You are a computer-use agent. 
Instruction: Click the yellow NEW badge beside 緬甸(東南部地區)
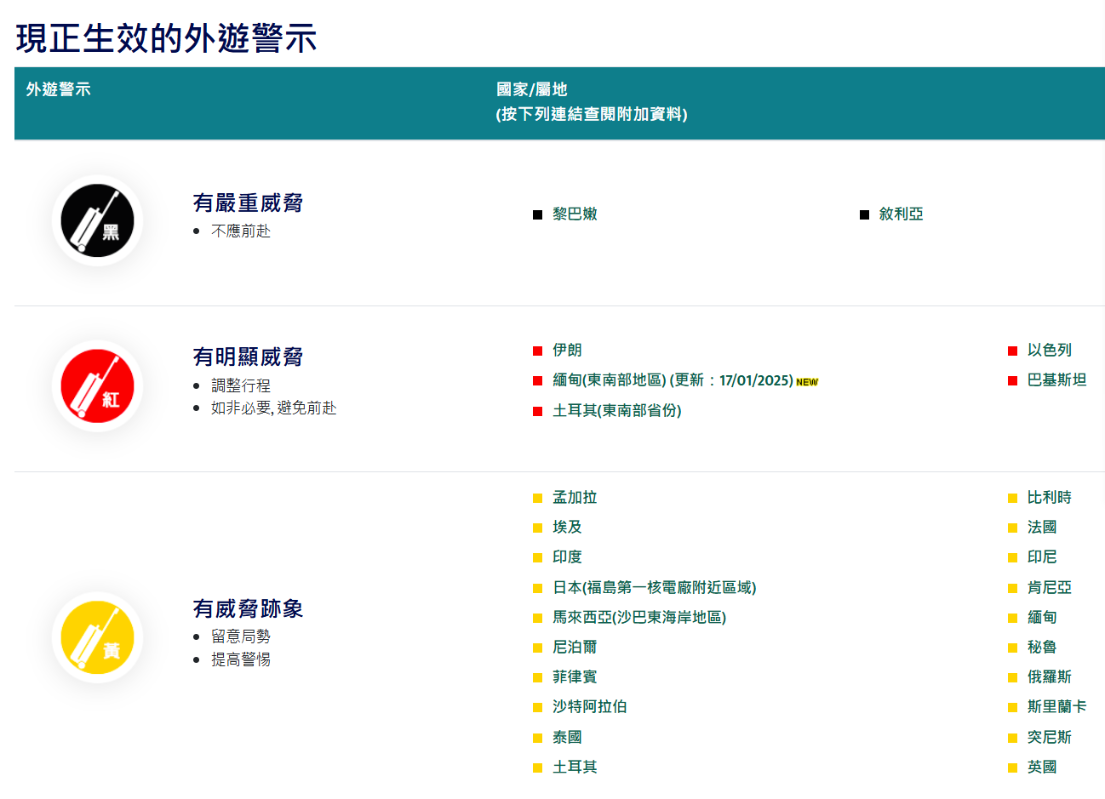pyautogui.click(x=807, y=382)
